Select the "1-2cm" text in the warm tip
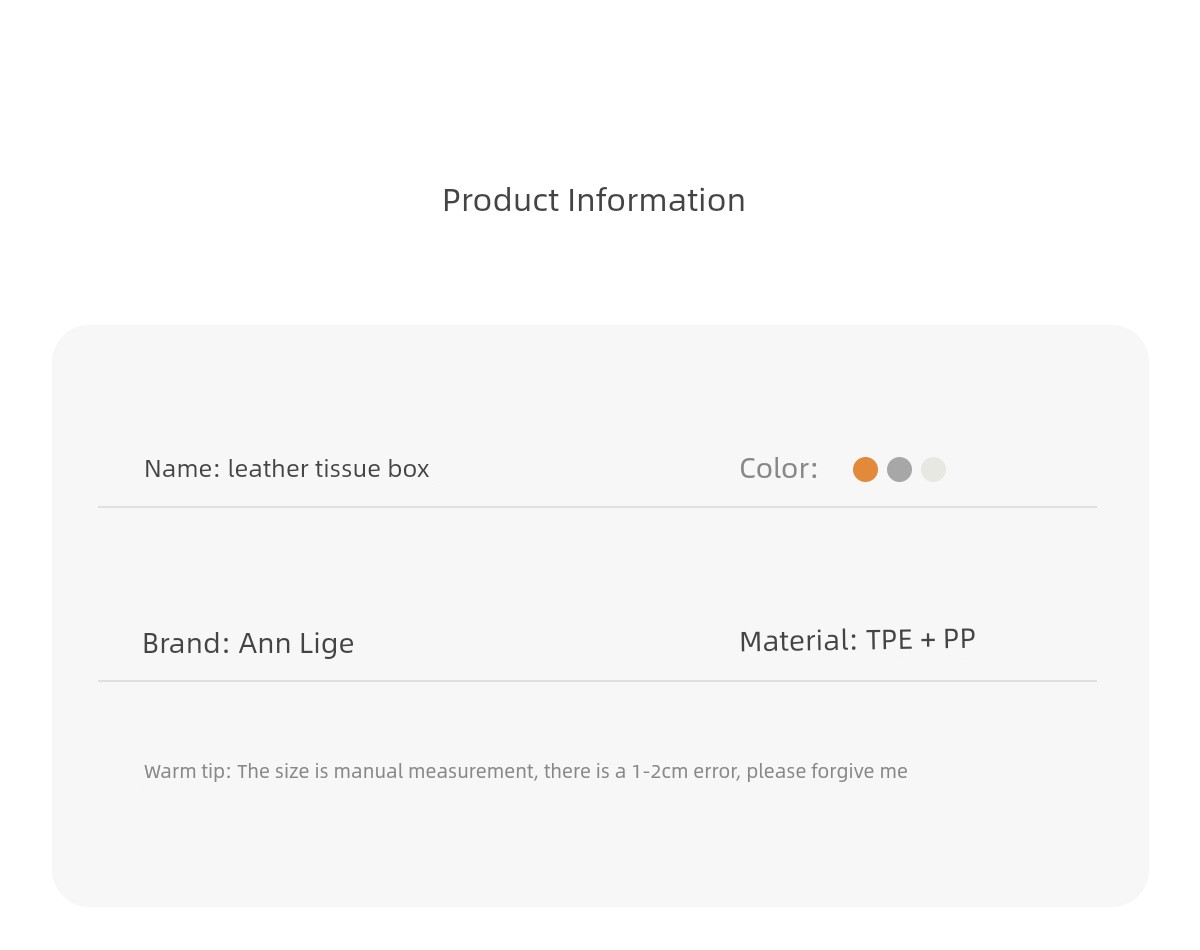 click(x=655, y=771)
